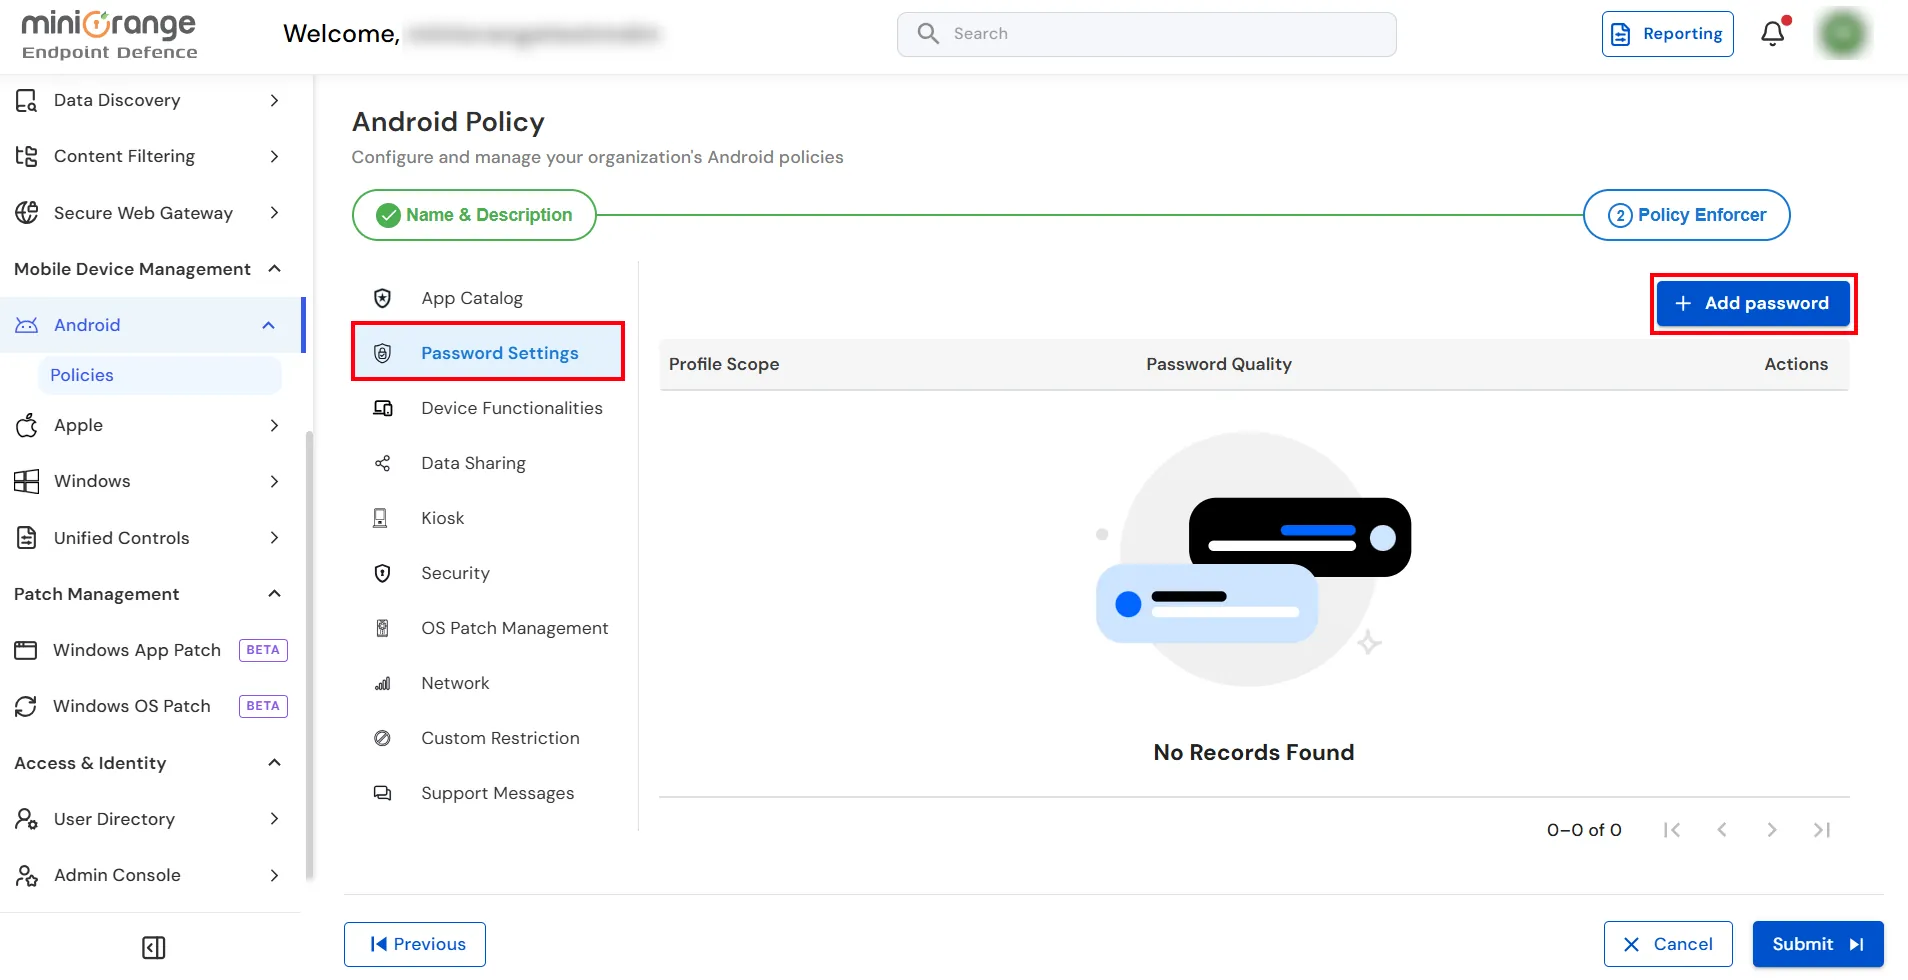Click the Content Filtering tree icon
Image resolution: width=1908 pixels, height=980 pixels.
click(x=27, y=156)
